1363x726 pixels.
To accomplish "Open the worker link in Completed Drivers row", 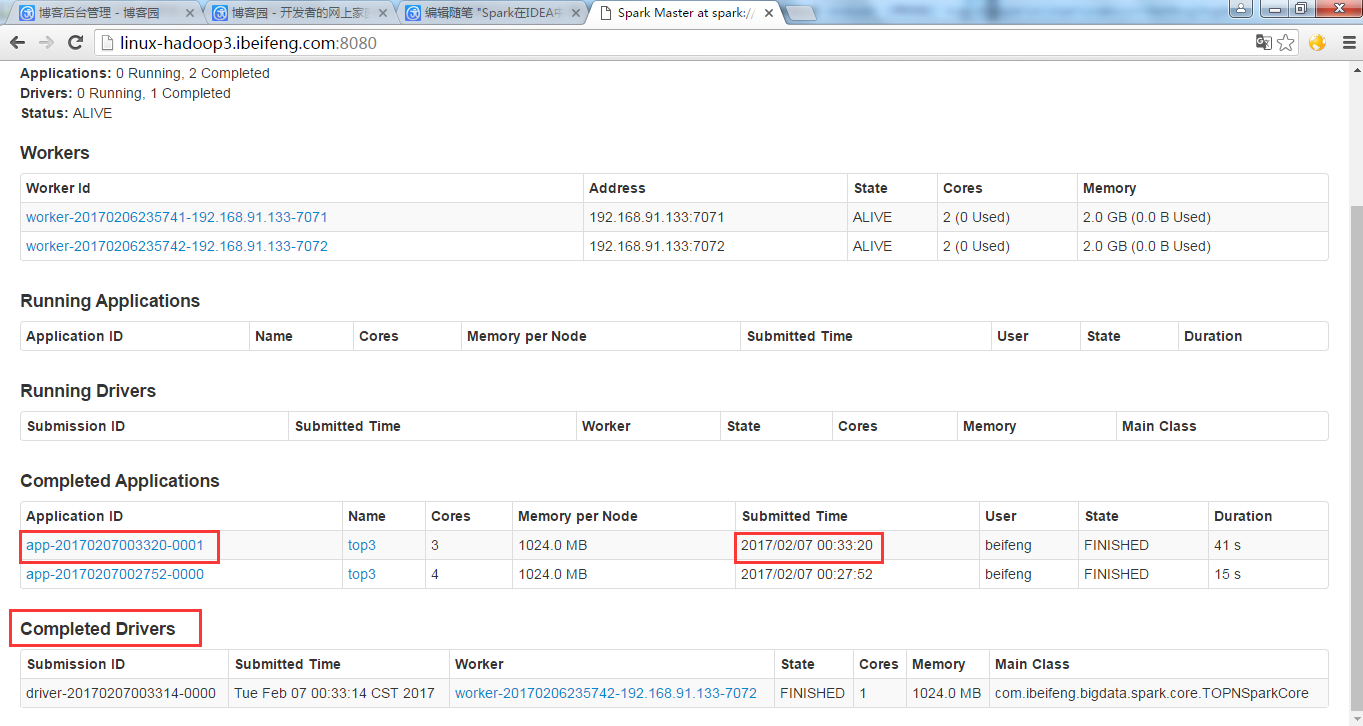I will 606,693.
